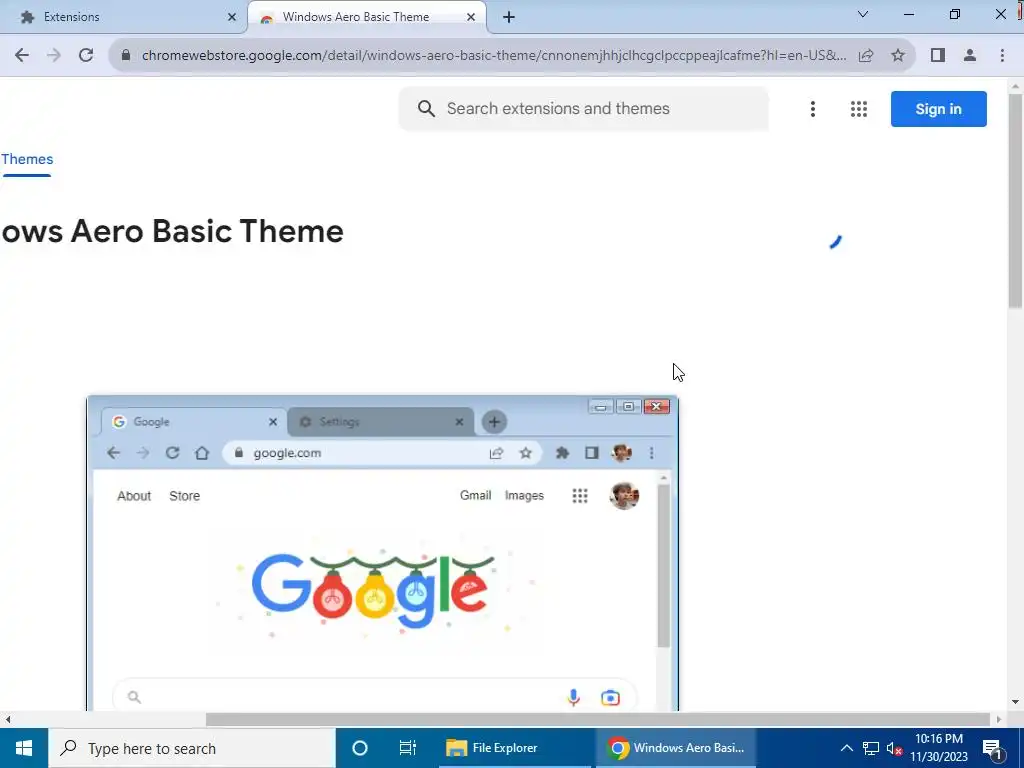Go back using Chrome's back arrow
The image size is (1024, 768).
pos(22,56)
